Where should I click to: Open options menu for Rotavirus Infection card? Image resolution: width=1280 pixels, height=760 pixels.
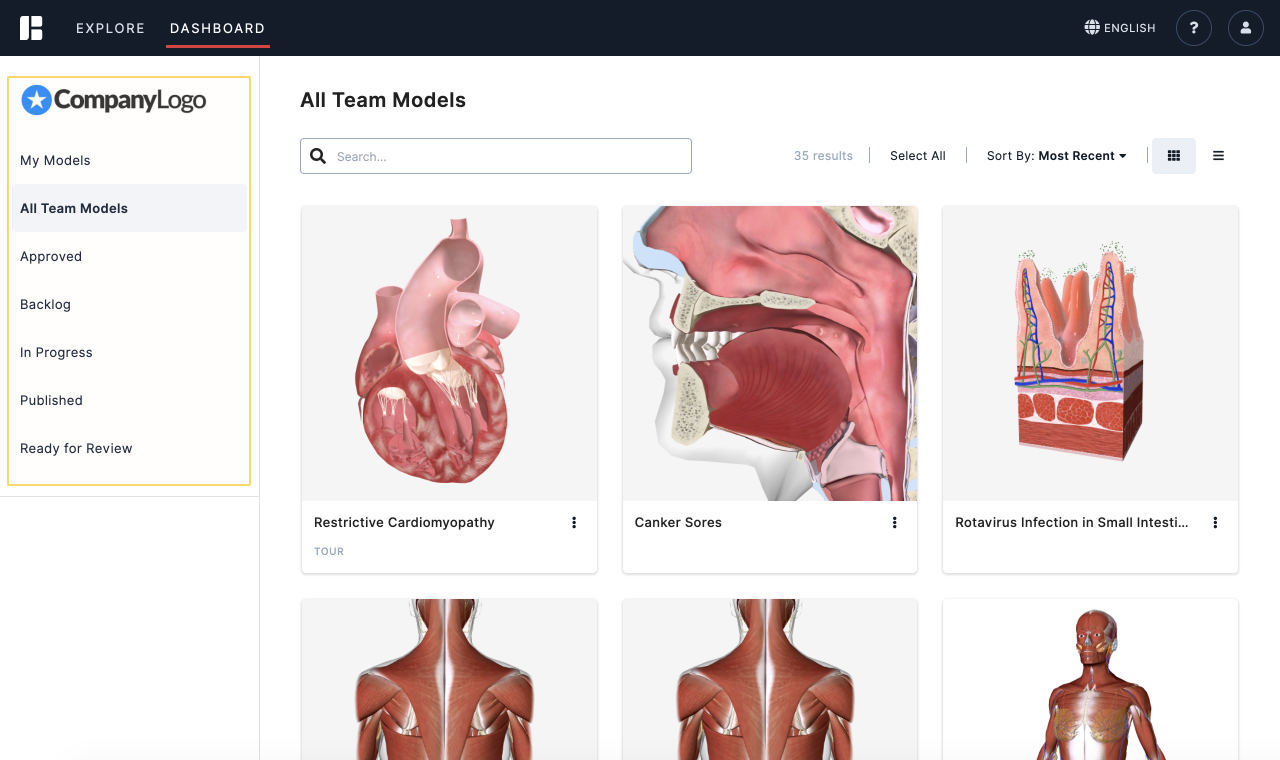click(1215, 522)
